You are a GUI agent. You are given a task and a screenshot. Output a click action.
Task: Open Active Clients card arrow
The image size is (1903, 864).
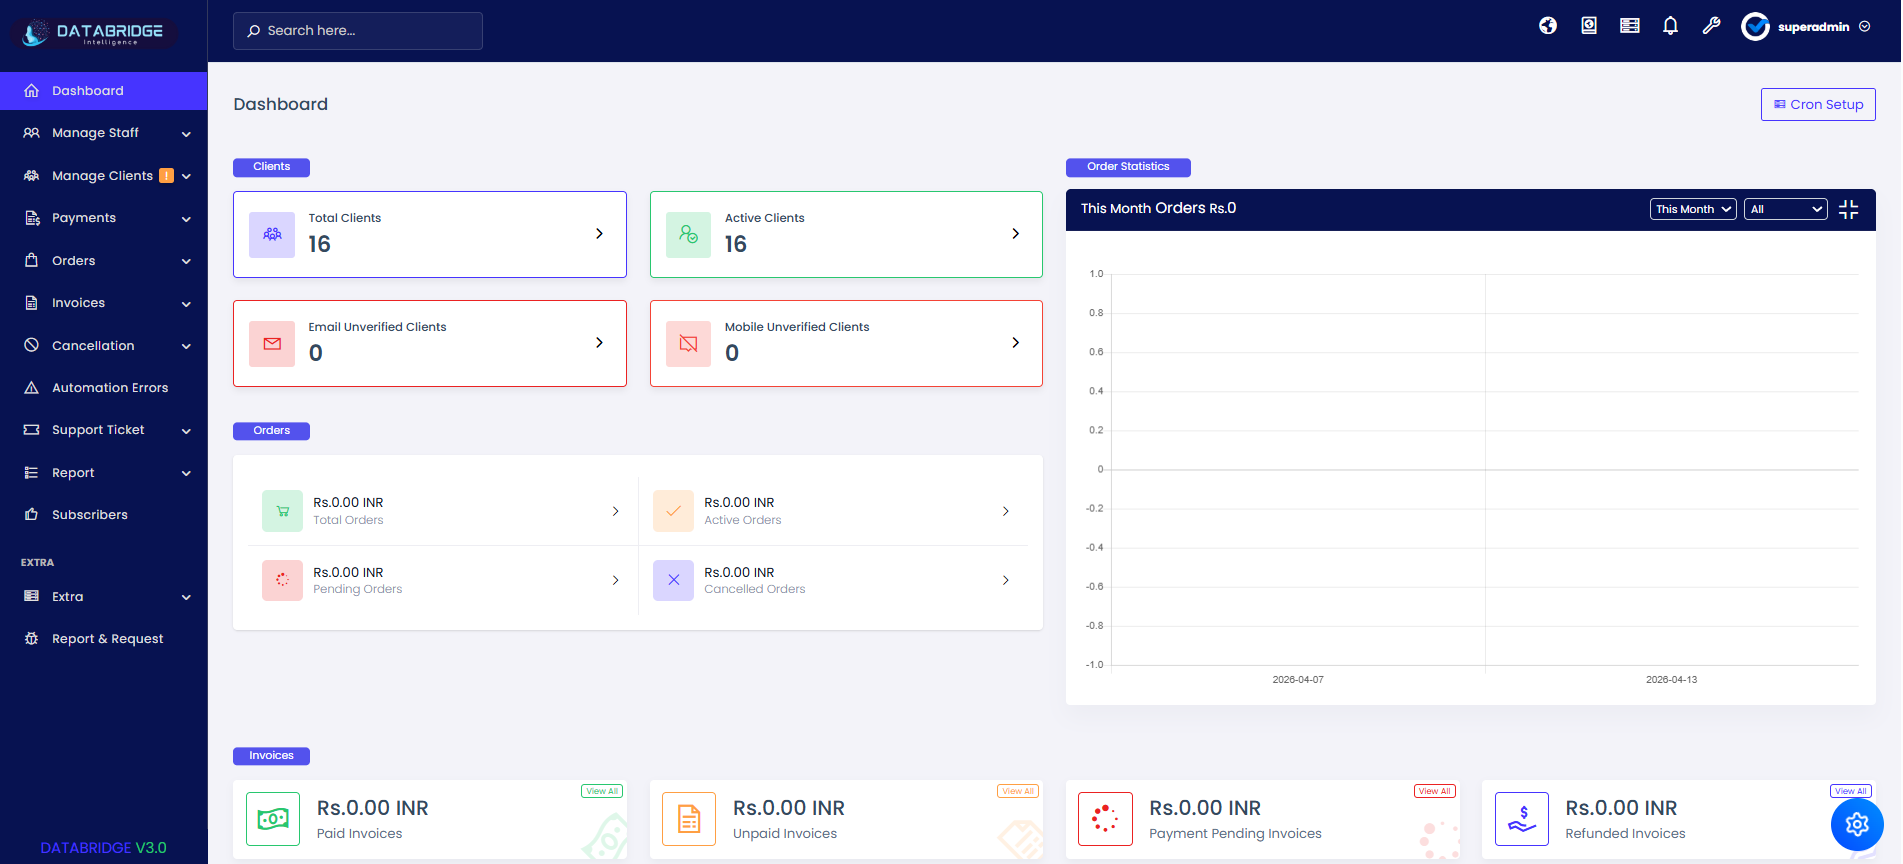point(1015,234)
